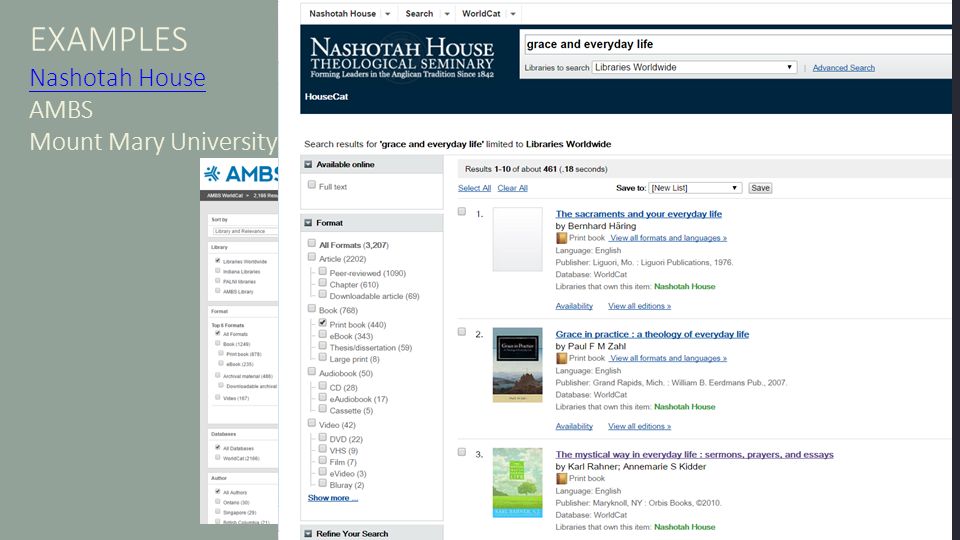Open View all editions for result 1
Image resolution: width=960 pixels, height=540 pixels.
tap(639, 306)
